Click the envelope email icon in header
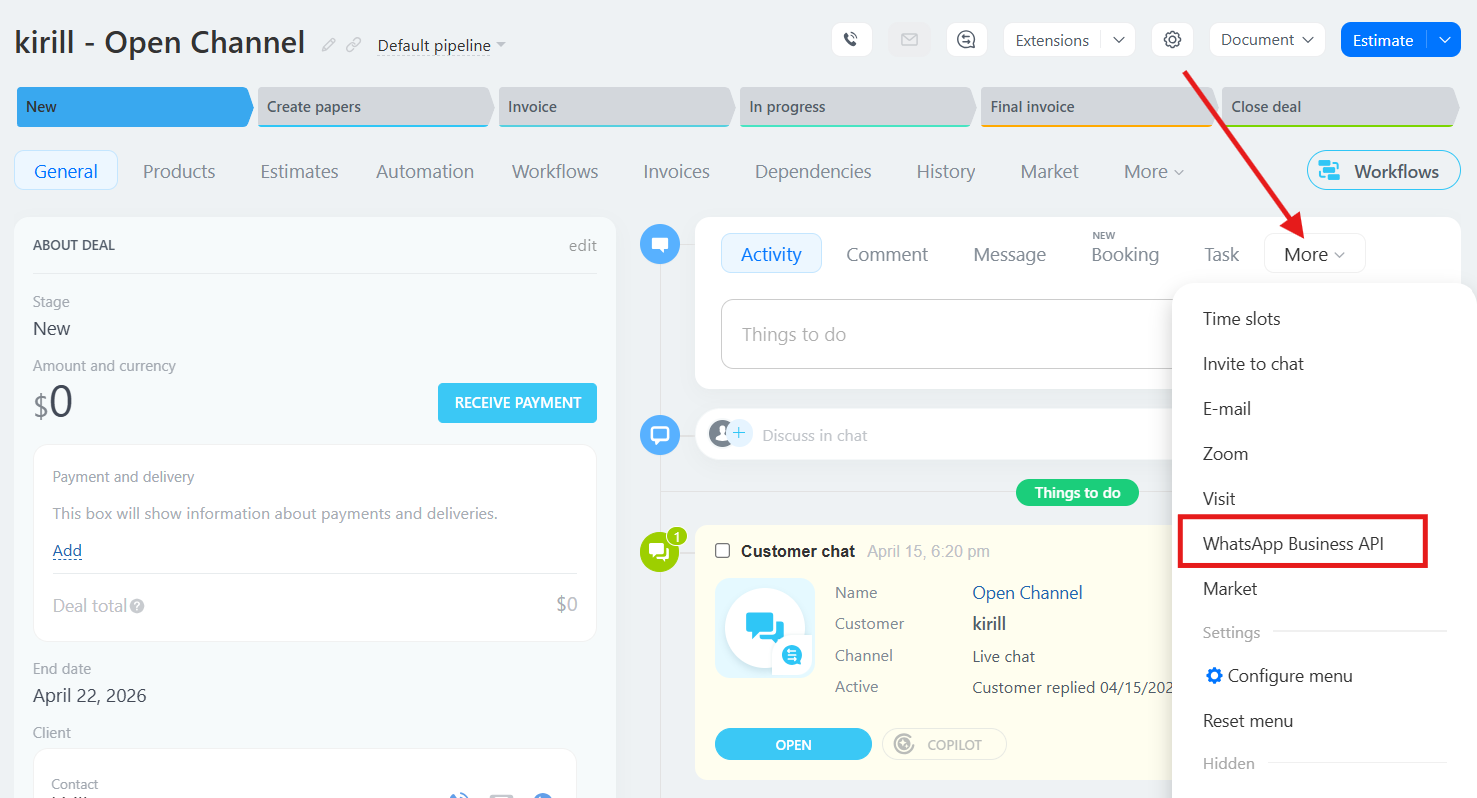 click(909, 40)
